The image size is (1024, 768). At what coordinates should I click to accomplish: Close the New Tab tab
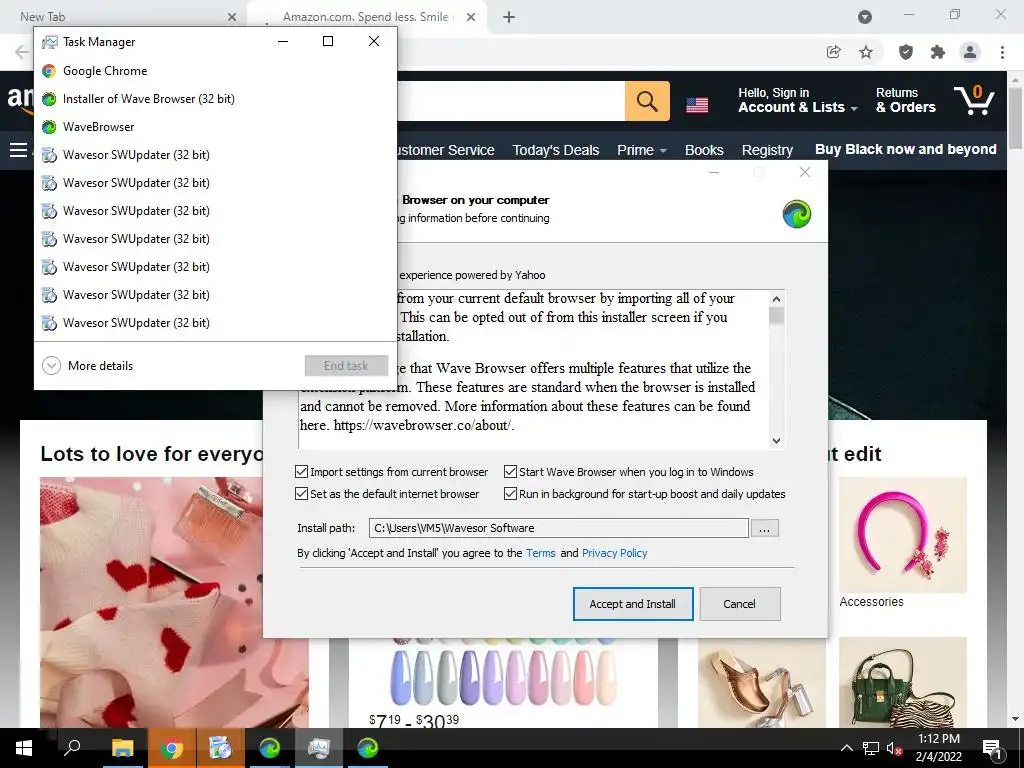coord(232,17)
